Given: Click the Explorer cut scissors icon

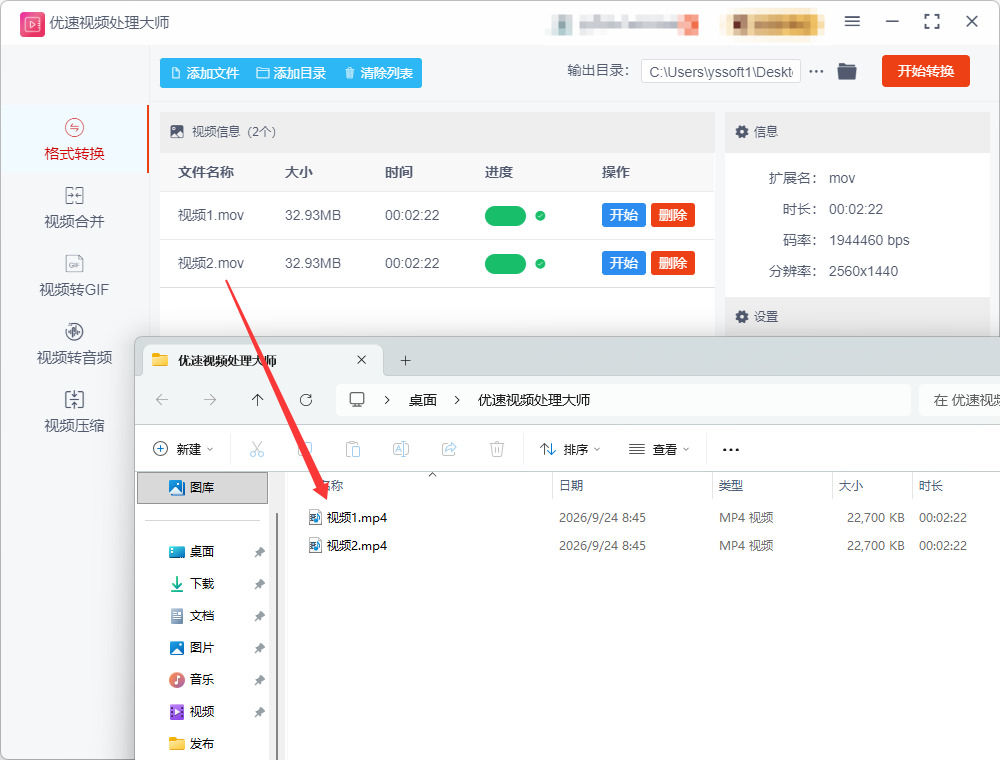Looking at the screenshot, I should pyautogui.click(x=257, y=449).
